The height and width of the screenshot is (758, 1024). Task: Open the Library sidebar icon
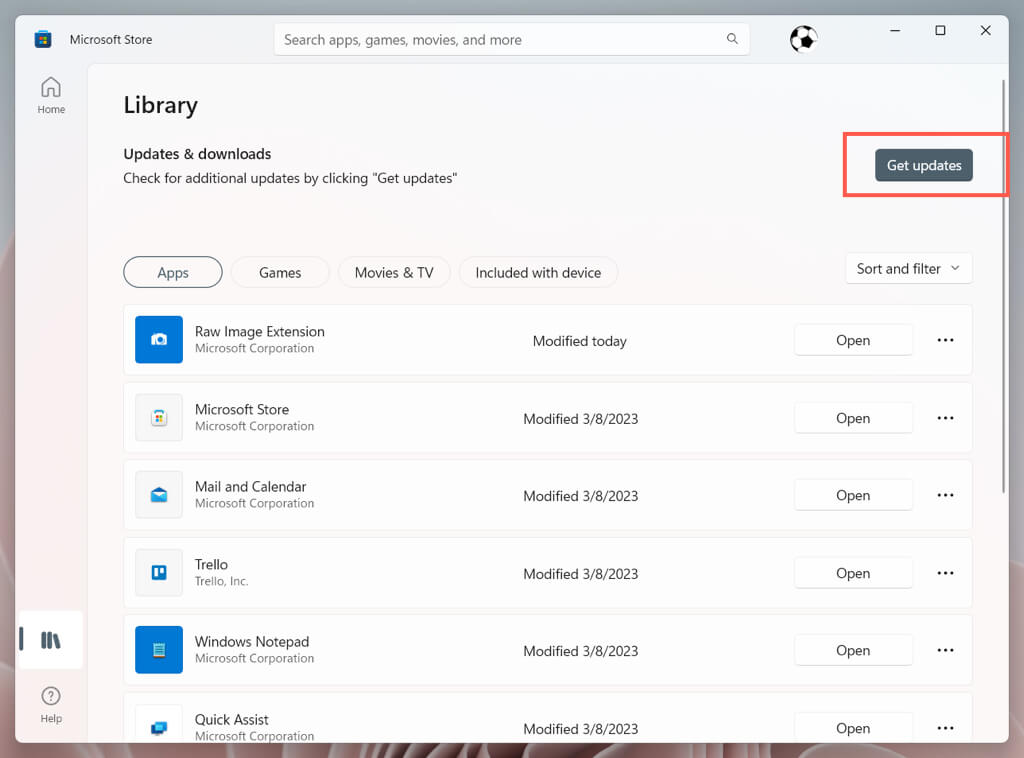pos(51,640)
